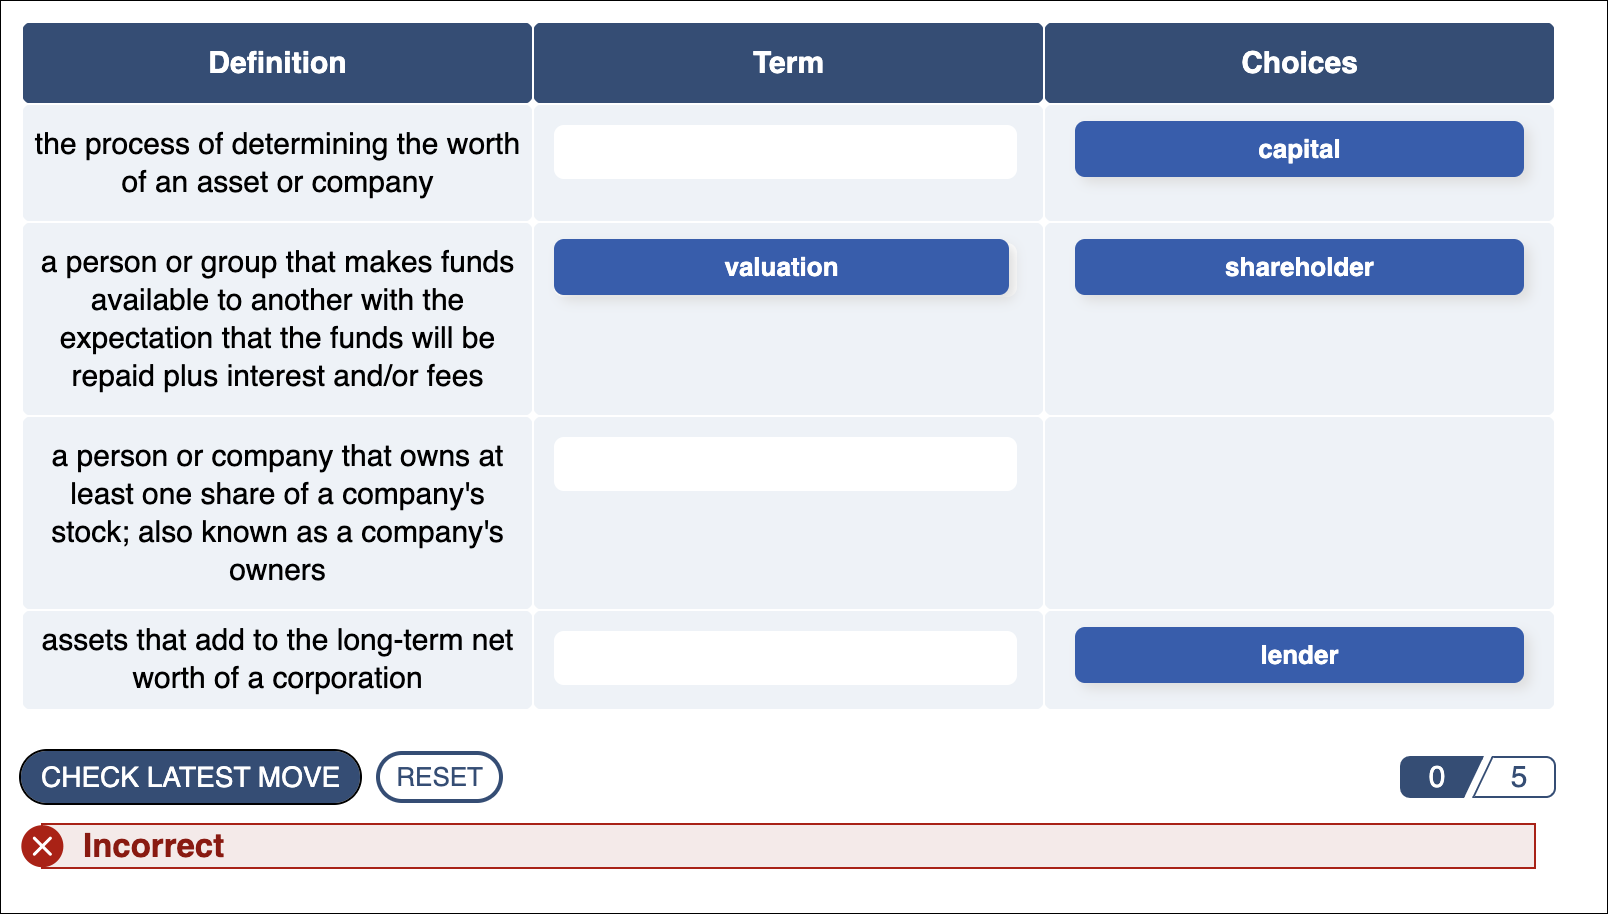
Task: Click the empty term slot for the capital definition
Action: 785,657
